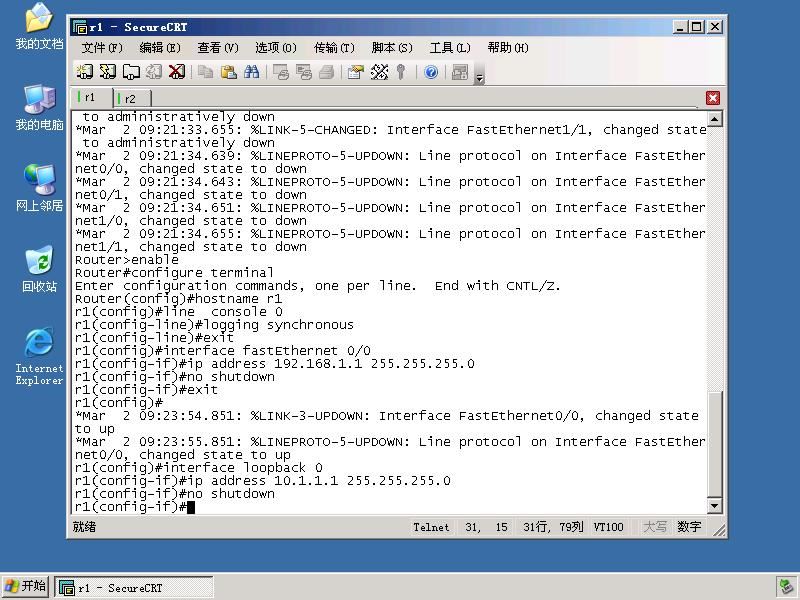
Task: Select the 我的文档 desktop icon
Action: coord(39,26)
